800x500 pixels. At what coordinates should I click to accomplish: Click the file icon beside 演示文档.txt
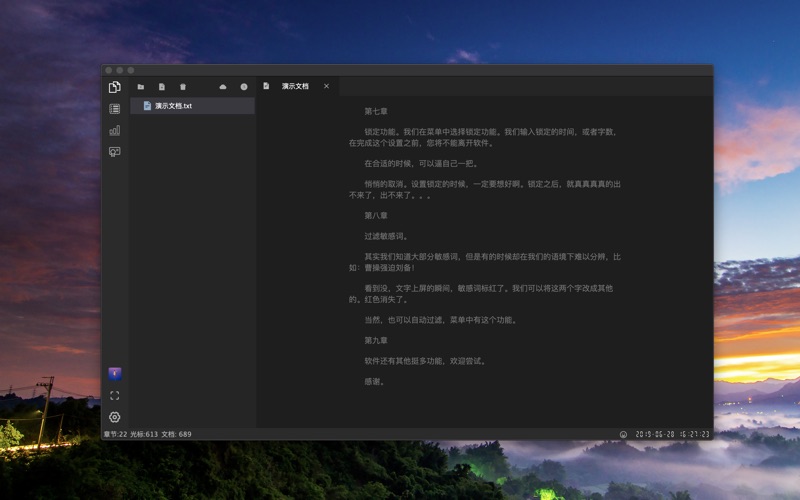(x=147, y=106)
